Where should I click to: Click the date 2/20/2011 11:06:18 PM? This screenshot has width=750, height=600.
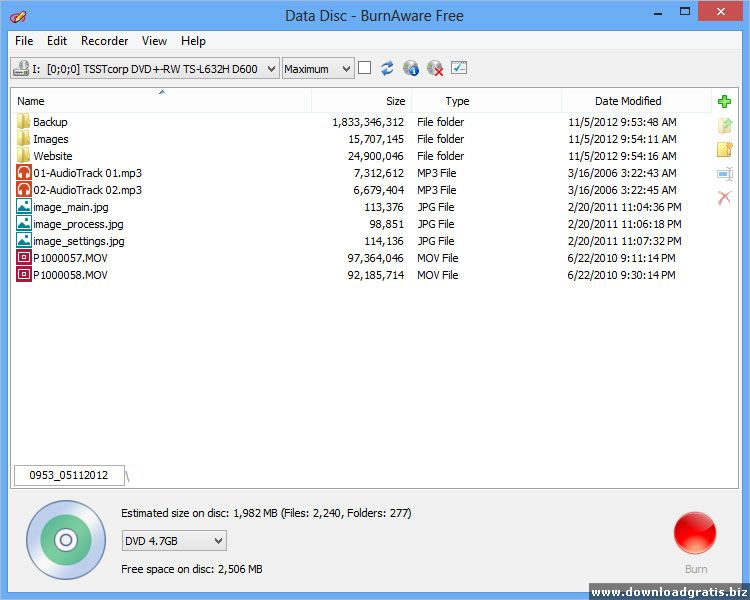(624, 223)
